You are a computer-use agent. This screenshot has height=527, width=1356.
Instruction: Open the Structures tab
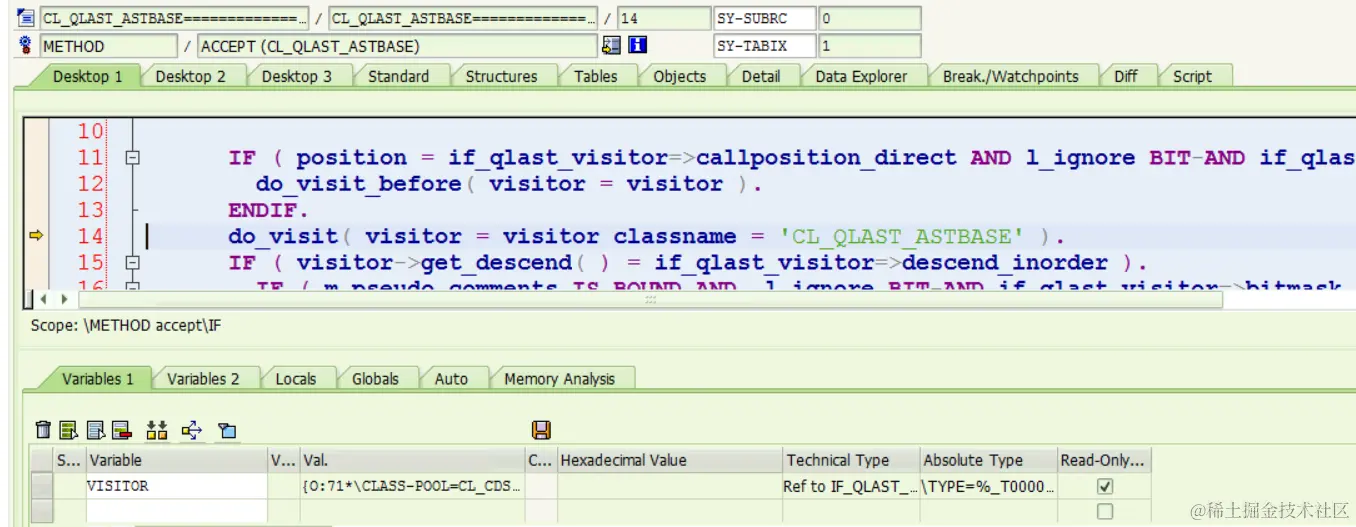pos(501,76)
